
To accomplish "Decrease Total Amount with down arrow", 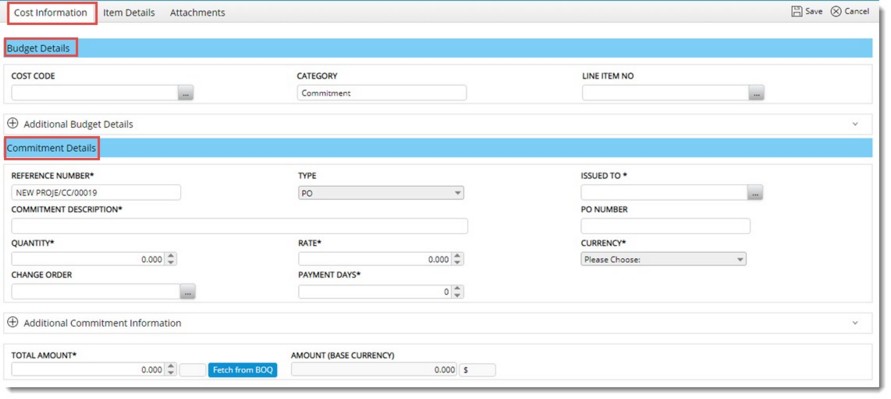I will [x=171, y=373].
